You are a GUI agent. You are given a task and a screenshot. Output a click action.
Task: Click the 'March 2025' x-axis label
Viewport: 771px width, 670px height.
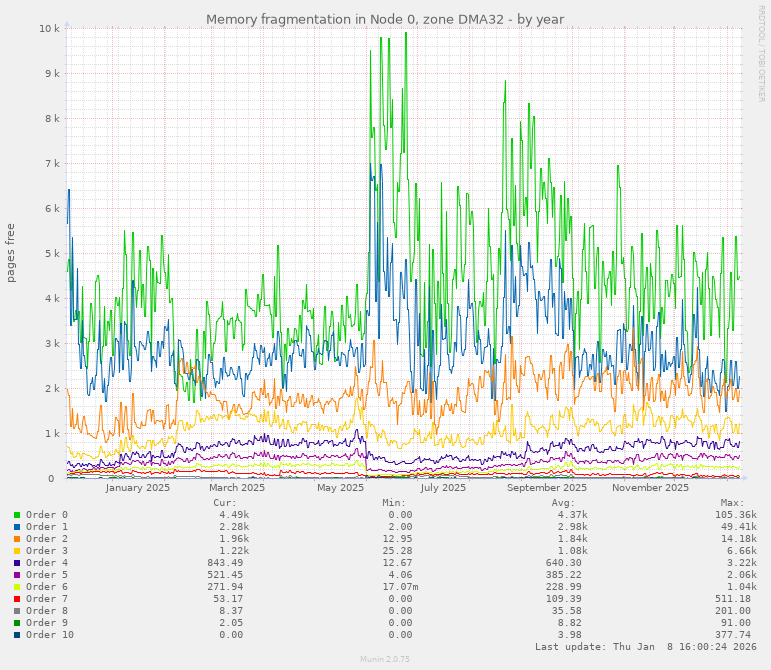click(237, 488)
